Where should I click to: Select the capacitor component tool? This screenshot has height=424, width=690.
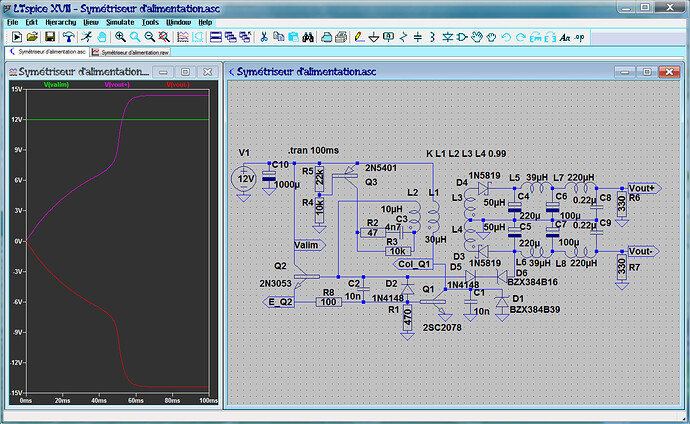pos(417,37)
